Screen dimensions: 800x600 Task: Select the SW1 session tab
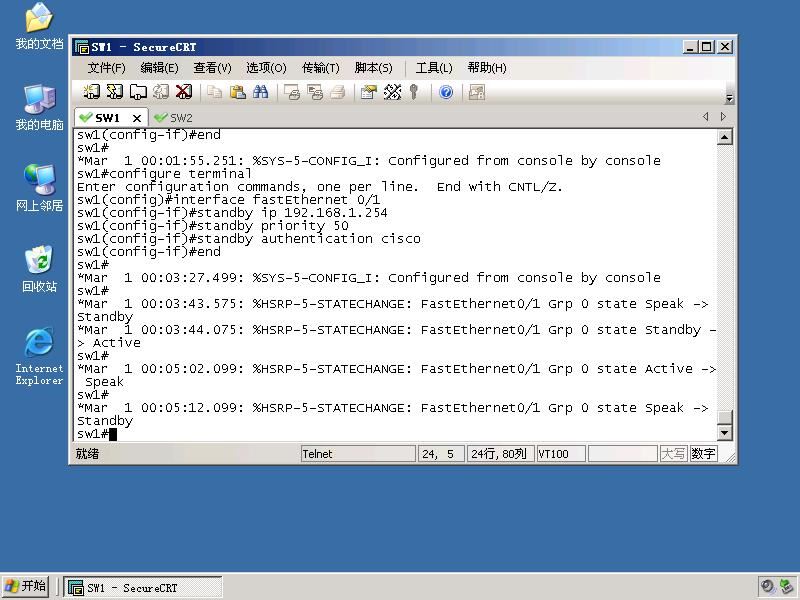pyautogui.click(x=106, y=118)
